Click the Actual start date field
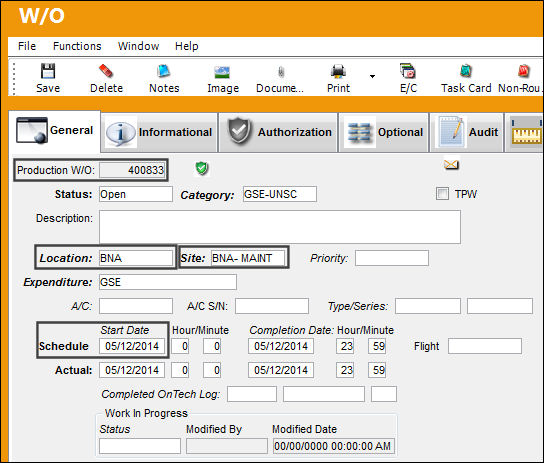 (132, 370)
